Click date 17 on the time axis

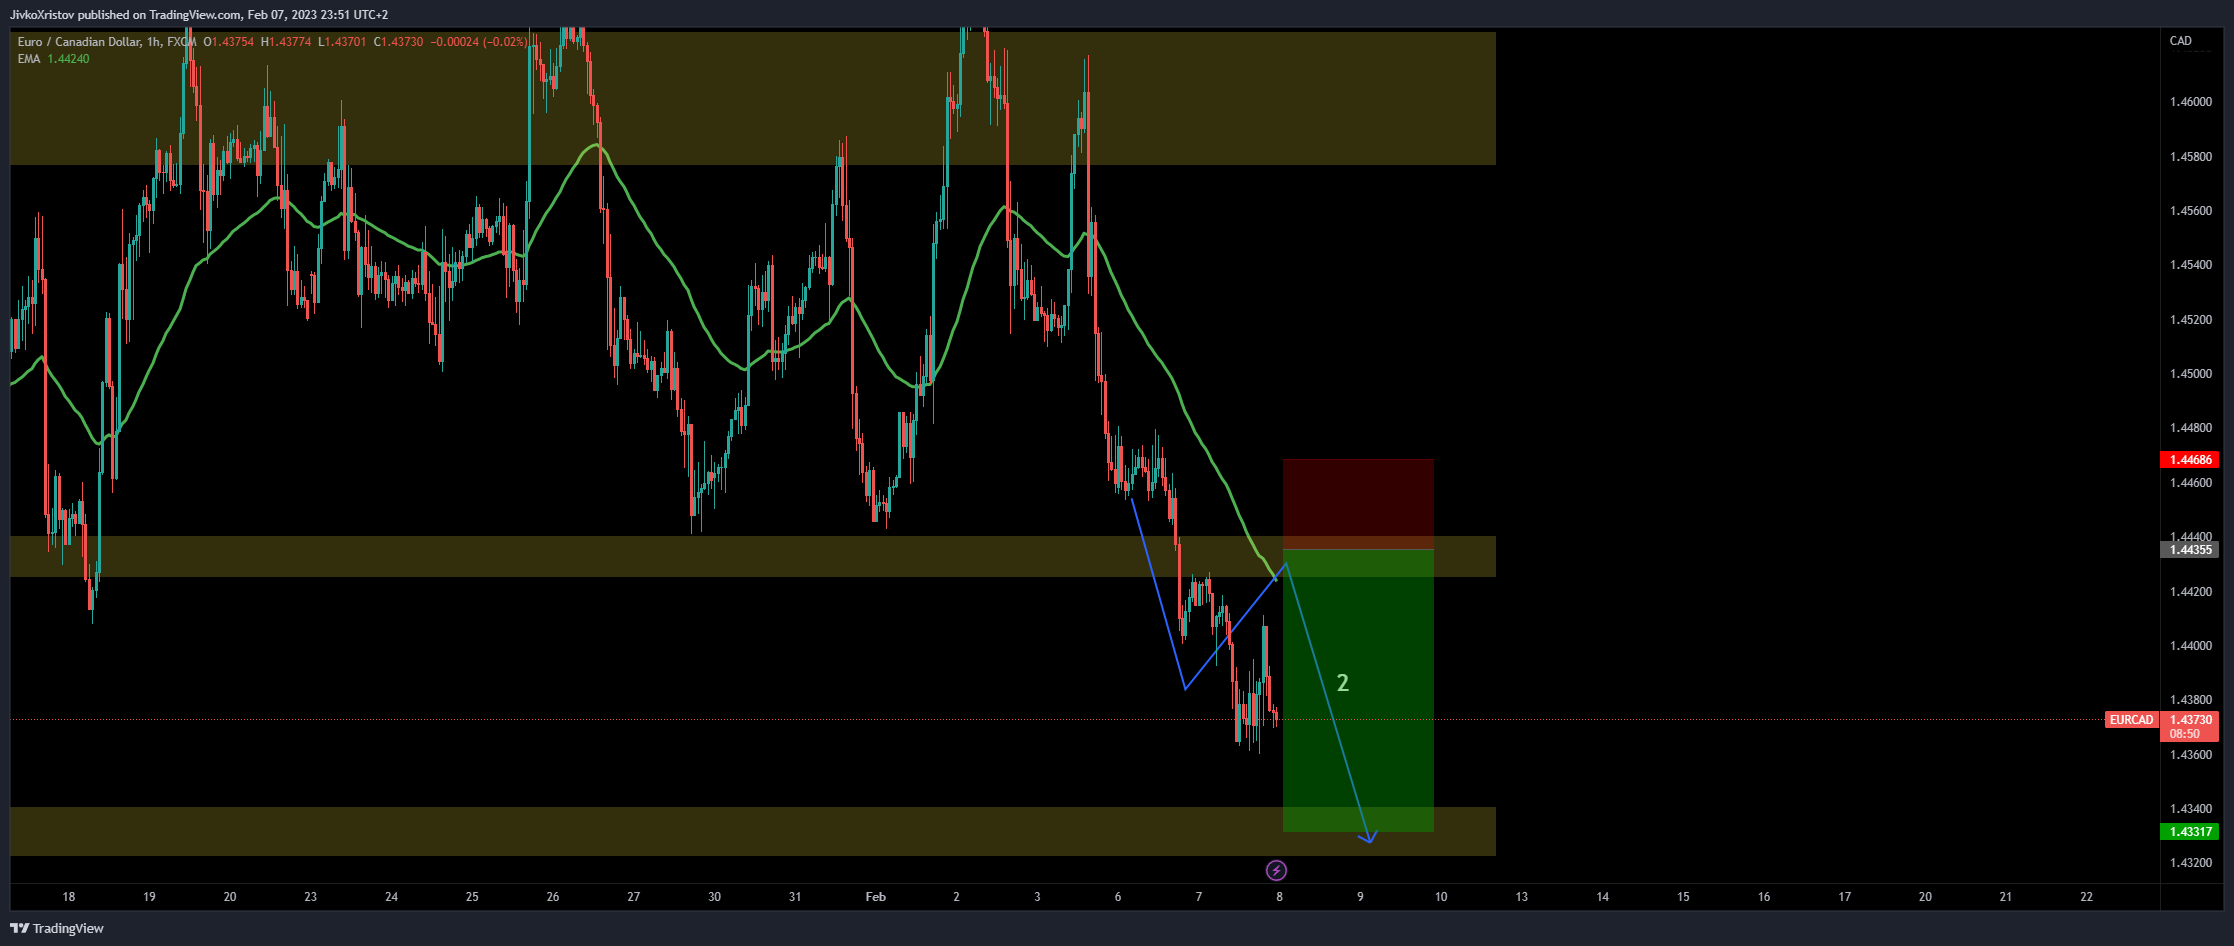pos(1845,897)
